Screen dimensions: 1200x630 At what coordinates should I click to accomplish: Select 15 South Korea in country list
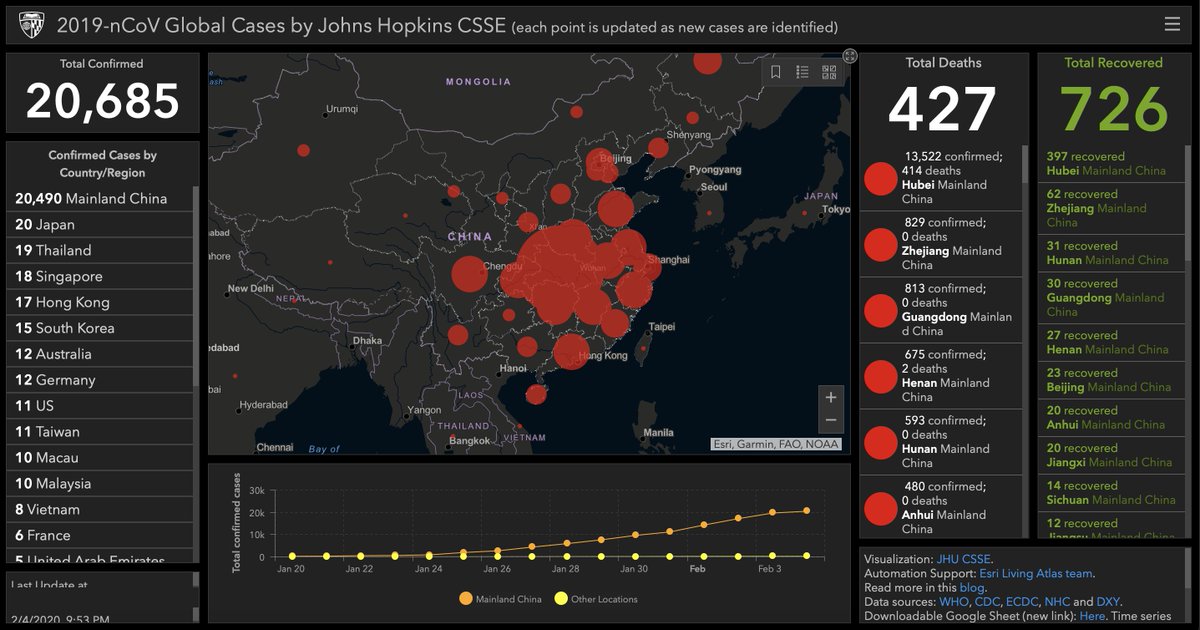(99, 328)
